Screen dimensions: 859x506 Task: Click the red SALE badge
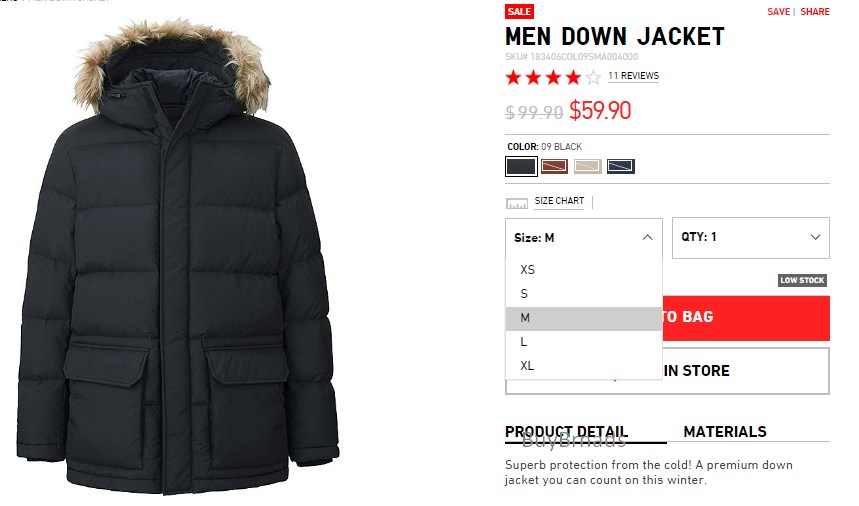(519, 12)
